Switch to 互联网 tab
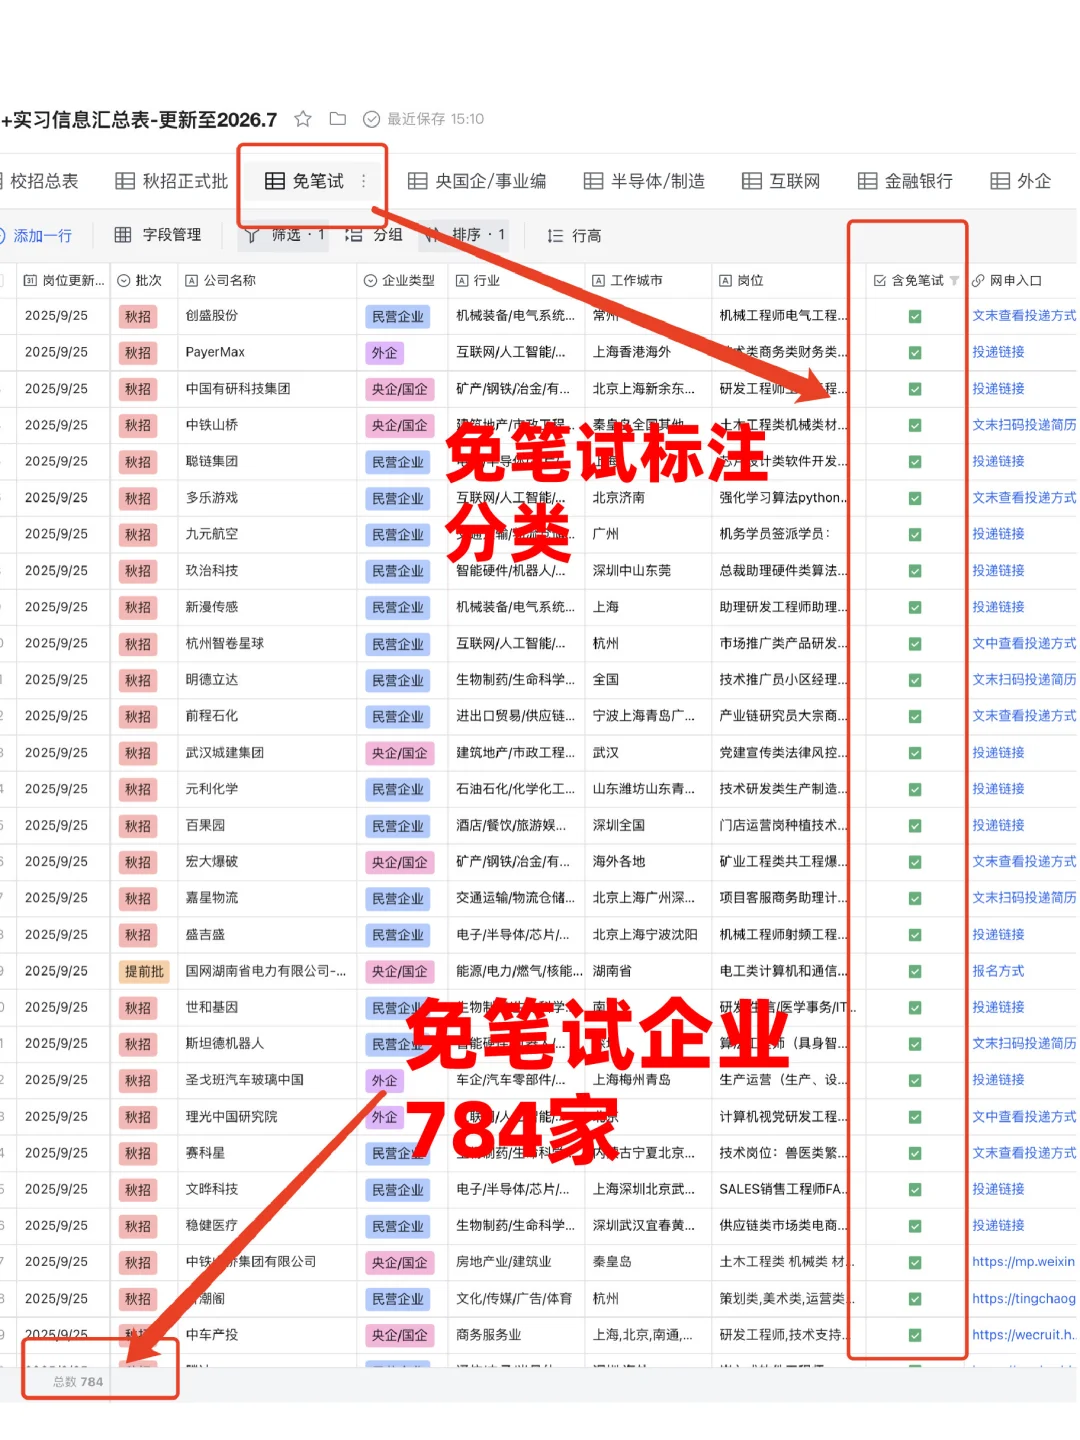This screenshot has width=1080, height=1440. click(781, 181)
